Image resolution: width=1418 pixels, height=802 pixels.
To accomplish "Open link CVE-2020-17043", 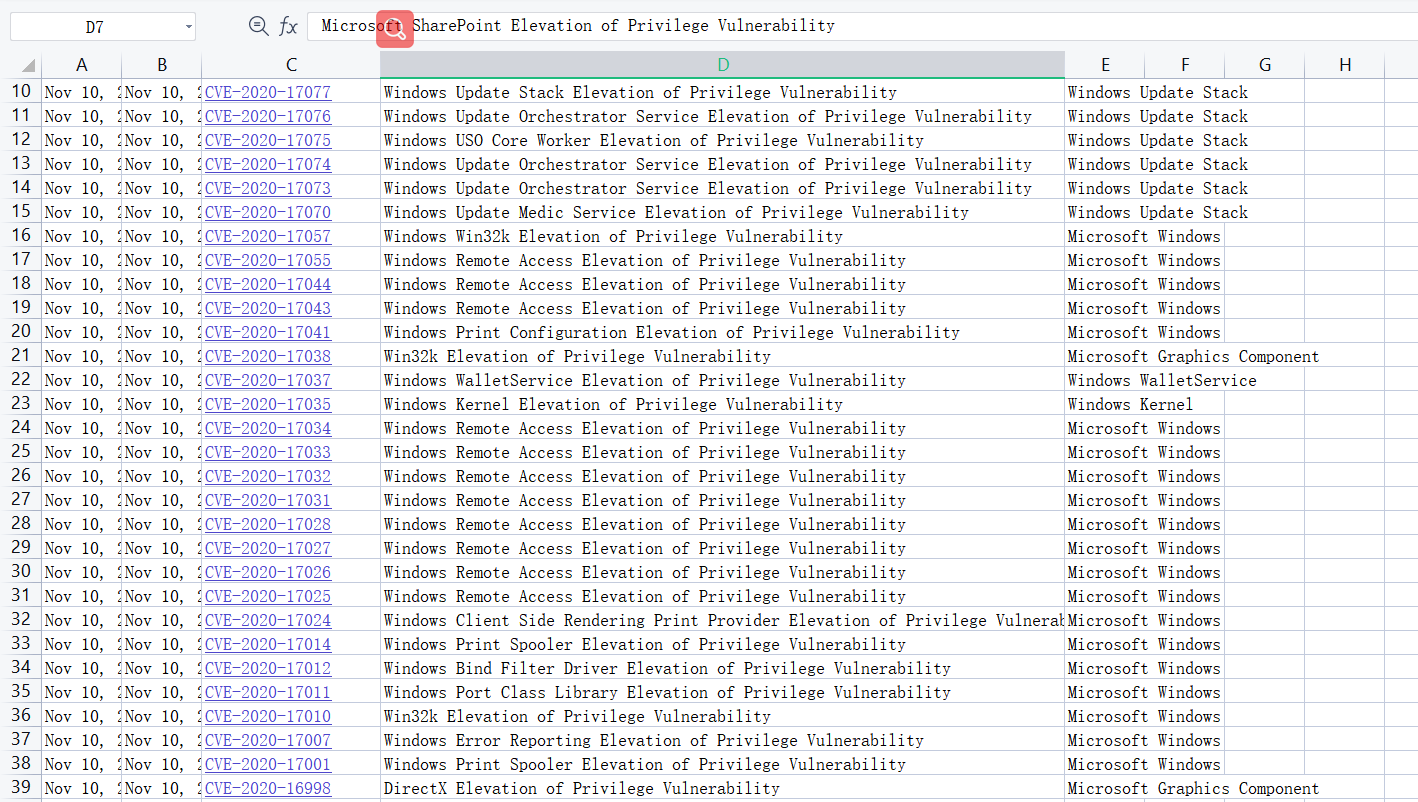I will pos(268,308).
